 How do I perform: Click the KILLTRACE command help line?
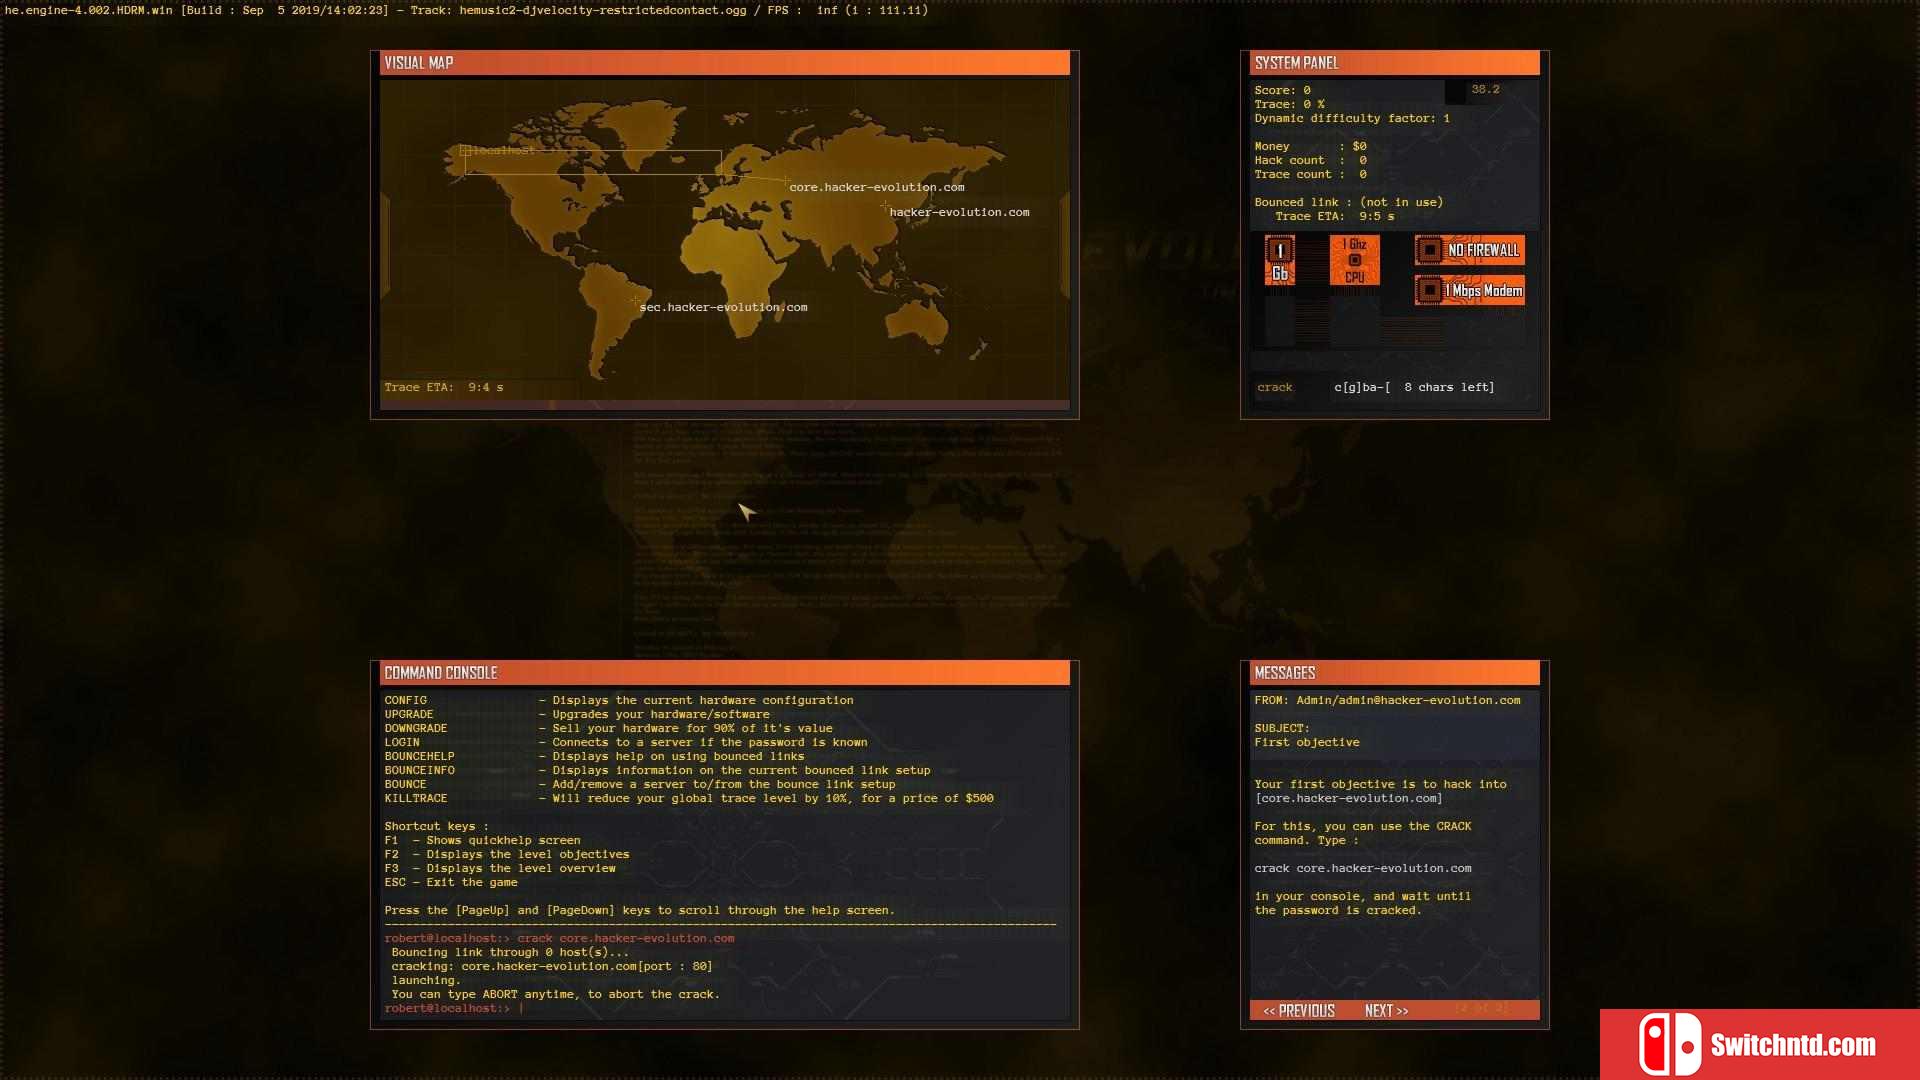point(689,798)
